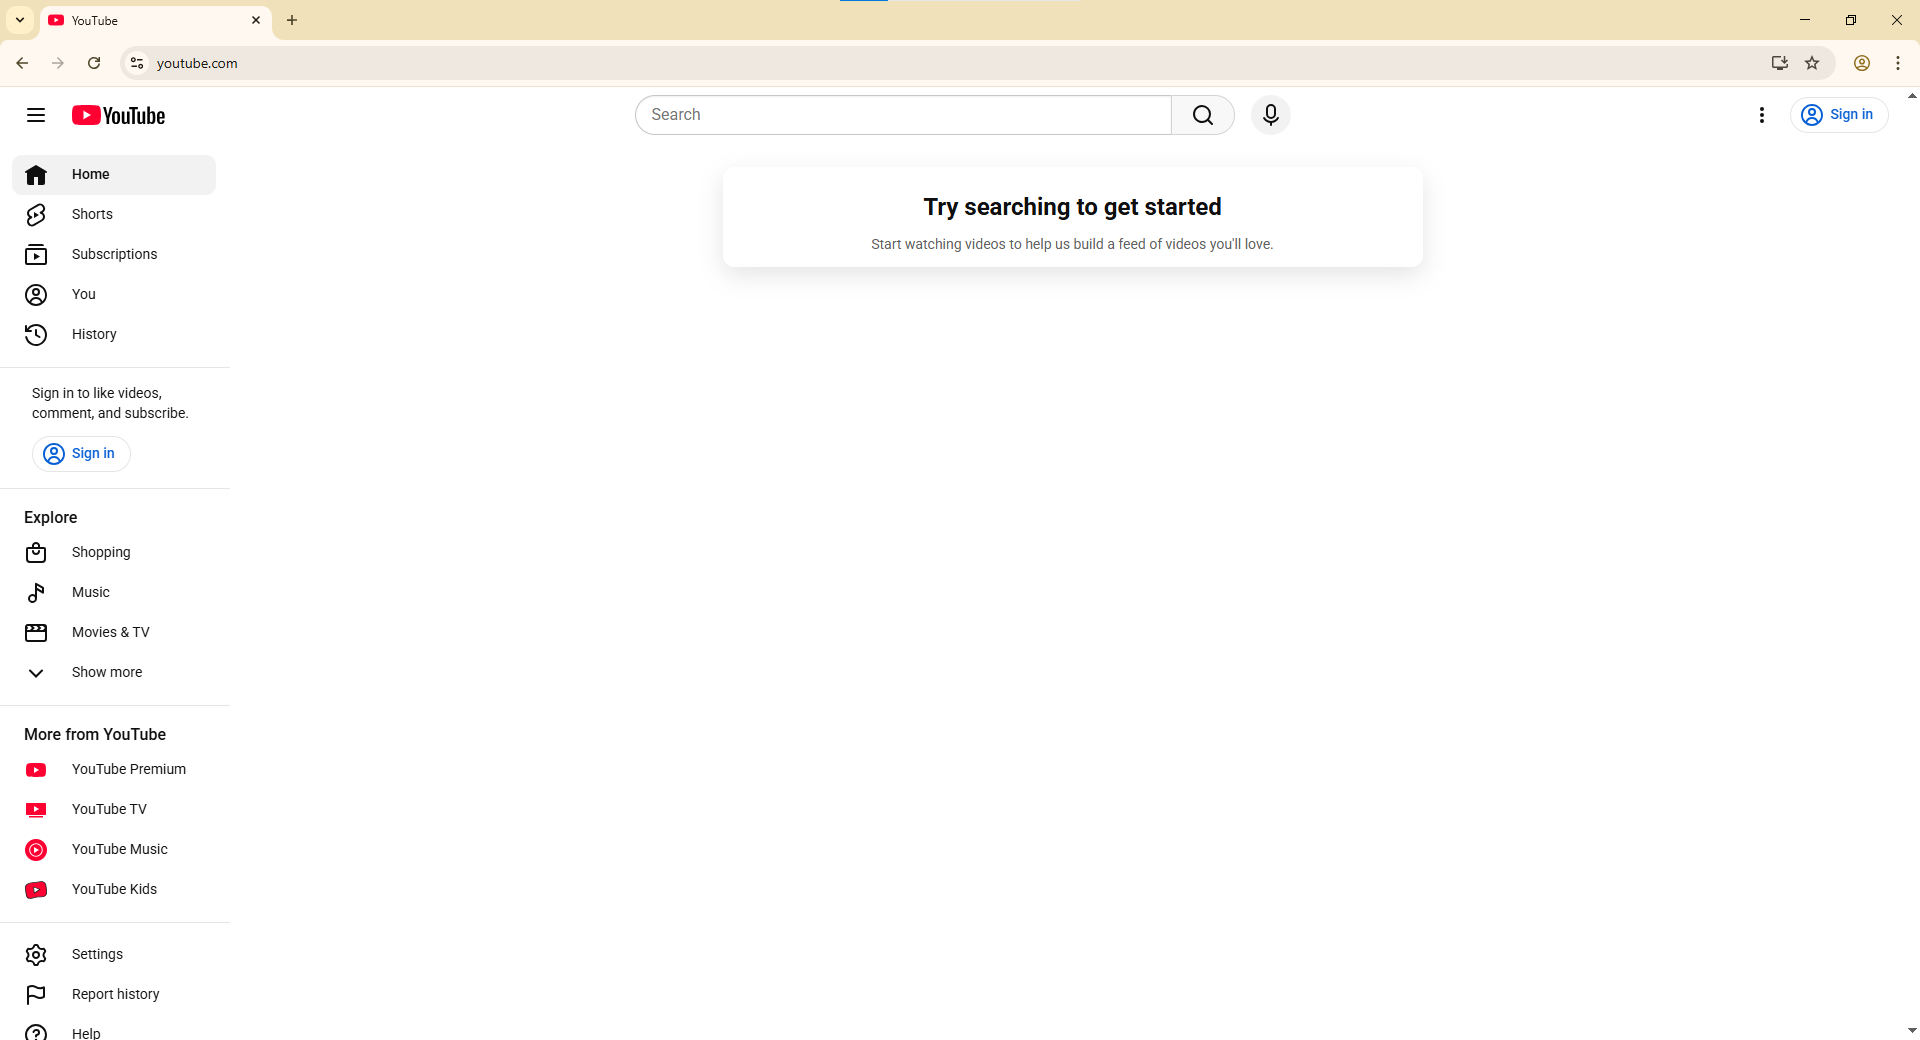Select the You sidebar item
The width and height of the screenshot is (1920, 1040).
84,294
